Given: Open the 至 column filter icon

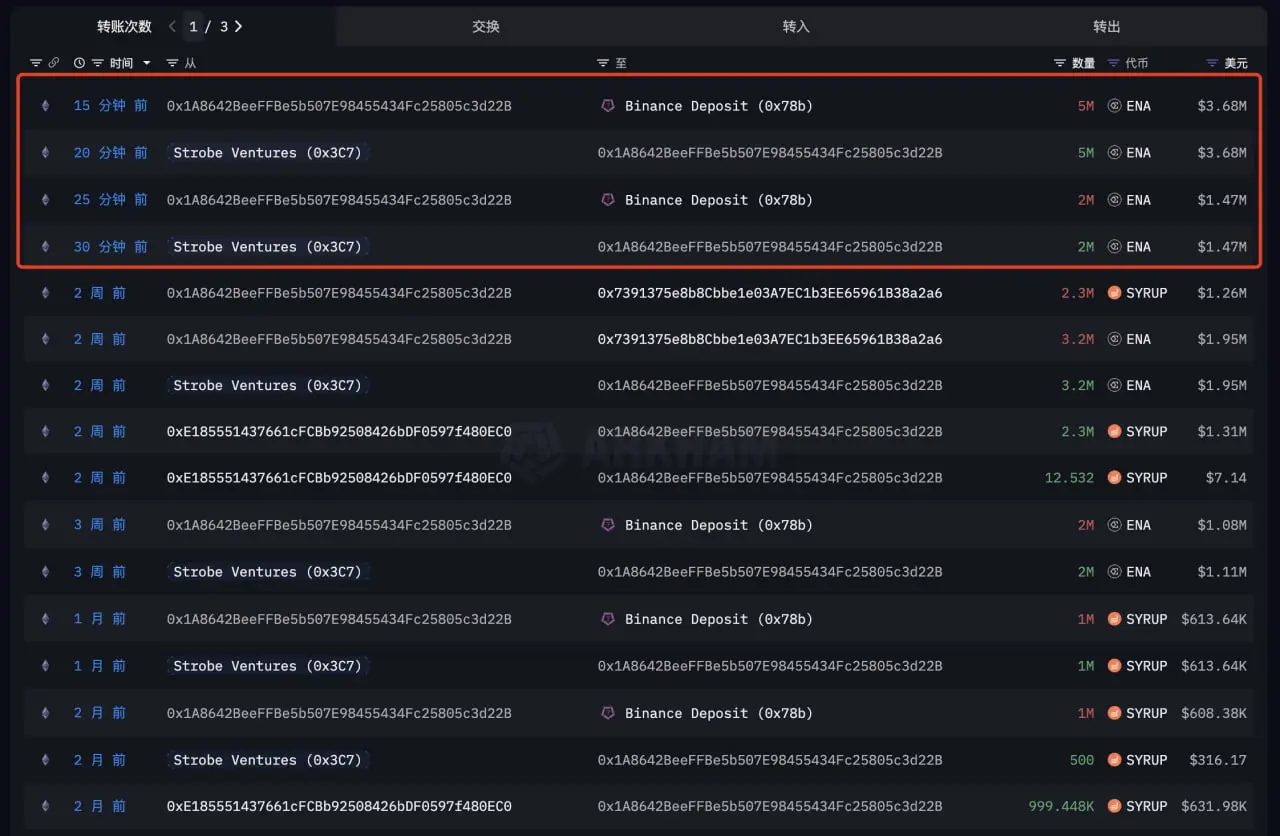Looking at the screenshot, I should (x=603, y=63).
